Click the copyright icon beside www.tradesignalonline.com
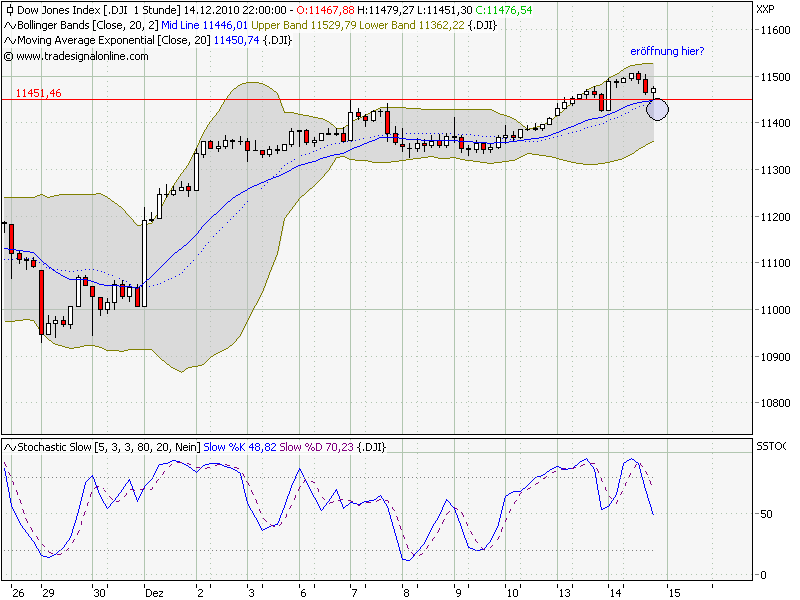The height and width of the screenshot is (600, 800). click(8, 57)
